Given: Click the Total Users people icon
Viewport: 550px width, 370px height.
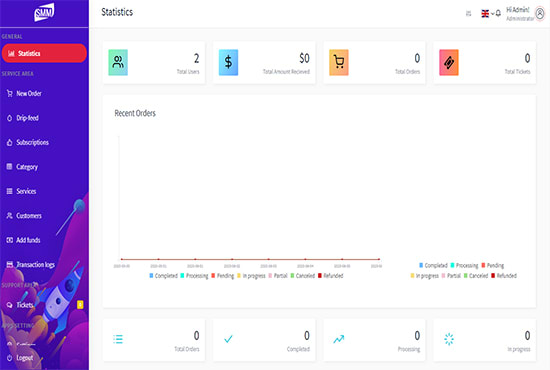Looking at the screenshot, I should point(118,62).
